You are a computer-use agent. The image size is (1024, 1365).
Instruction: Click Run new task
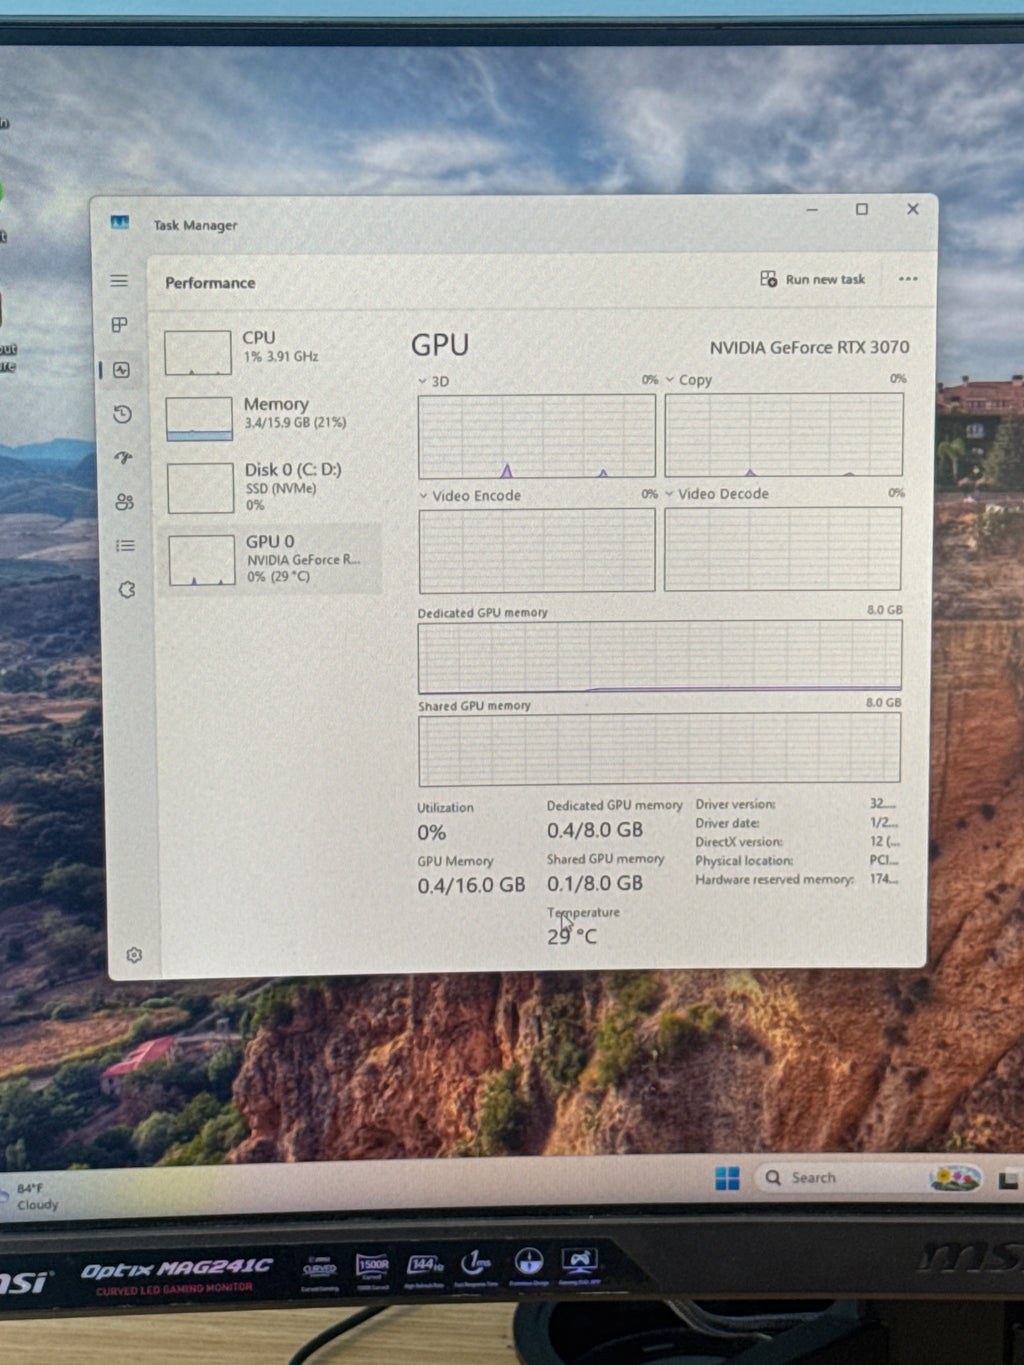click(812, 279)
